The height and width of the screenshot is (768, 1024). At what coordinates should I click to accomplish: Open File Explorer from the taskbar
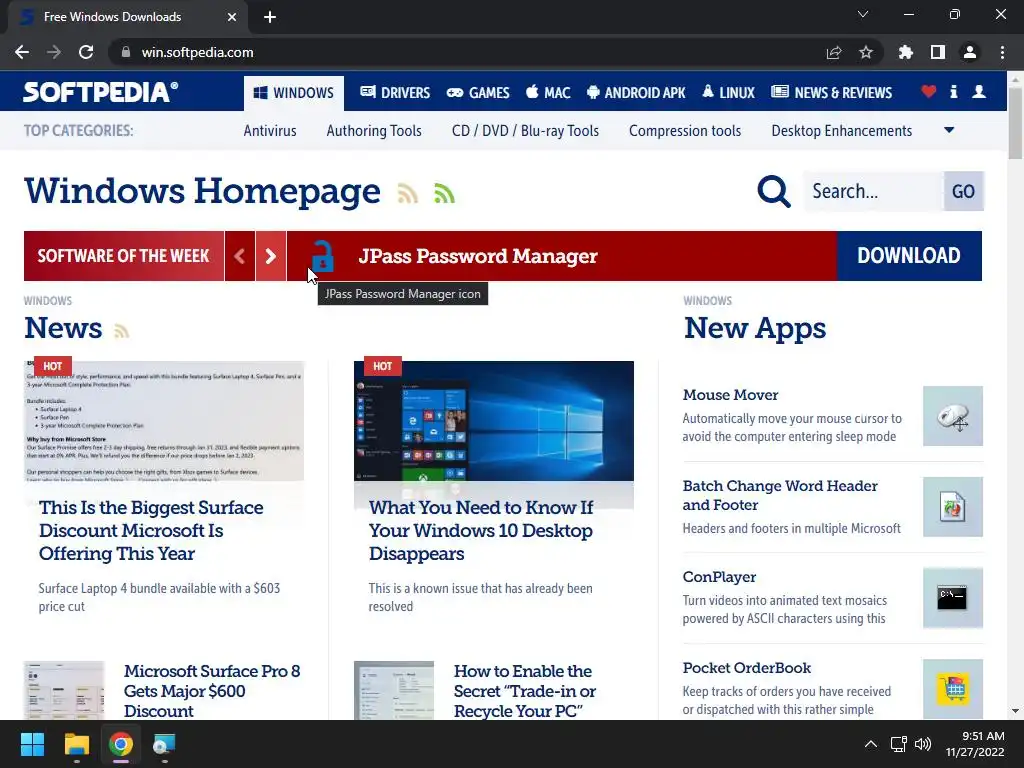(76, 744)
